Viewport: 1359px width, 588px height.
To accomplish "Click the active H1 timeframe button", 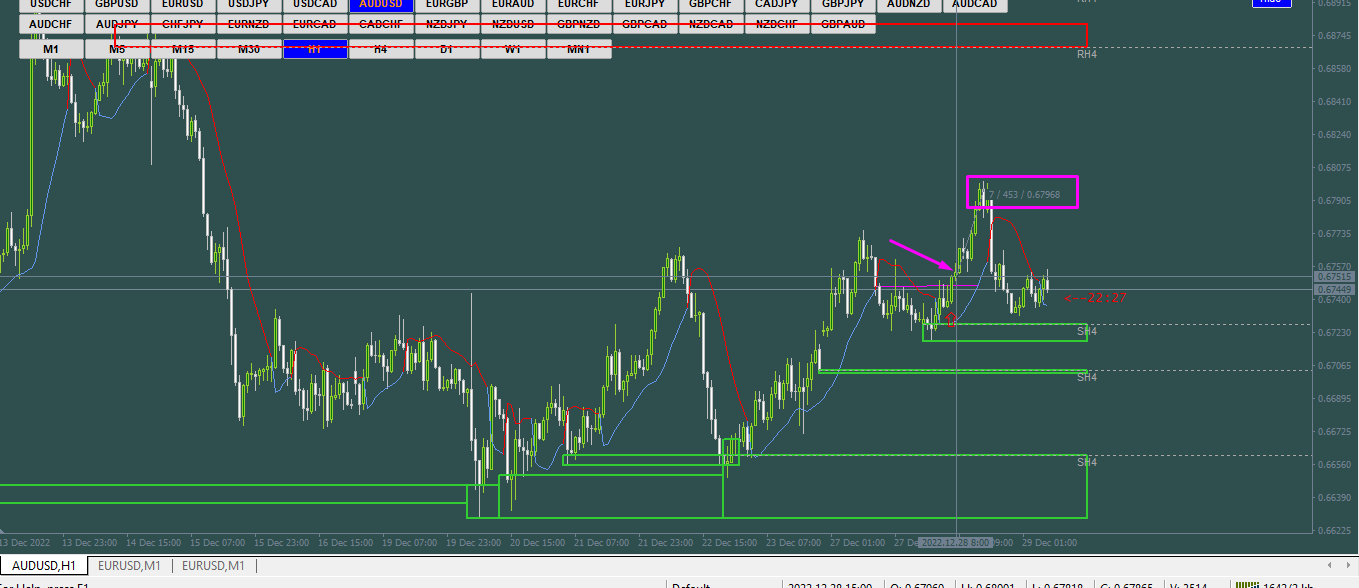I will 315,49.
